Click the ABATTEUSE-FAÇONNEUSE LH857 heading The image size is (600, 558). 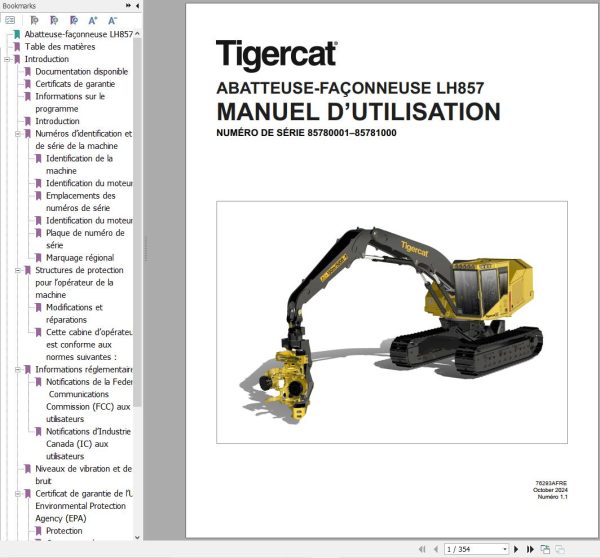click(350, 88)
